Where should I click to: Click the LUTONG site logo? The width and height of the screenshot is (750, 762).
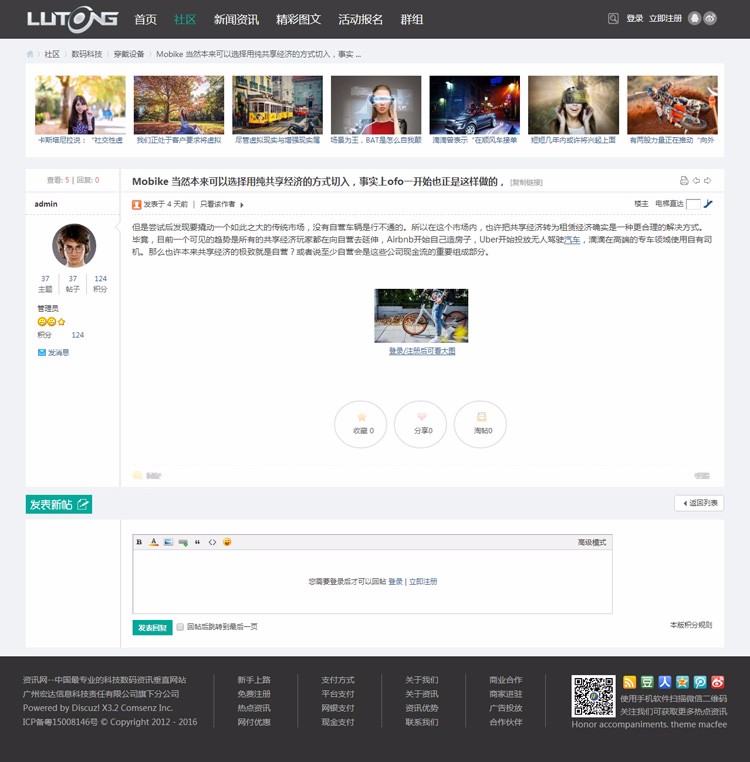click(x=72, y=19)
